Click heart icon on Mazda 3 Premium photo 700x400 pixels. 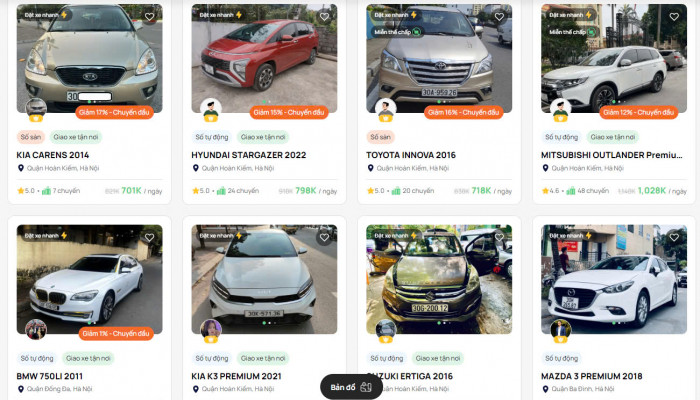point(674,238)
